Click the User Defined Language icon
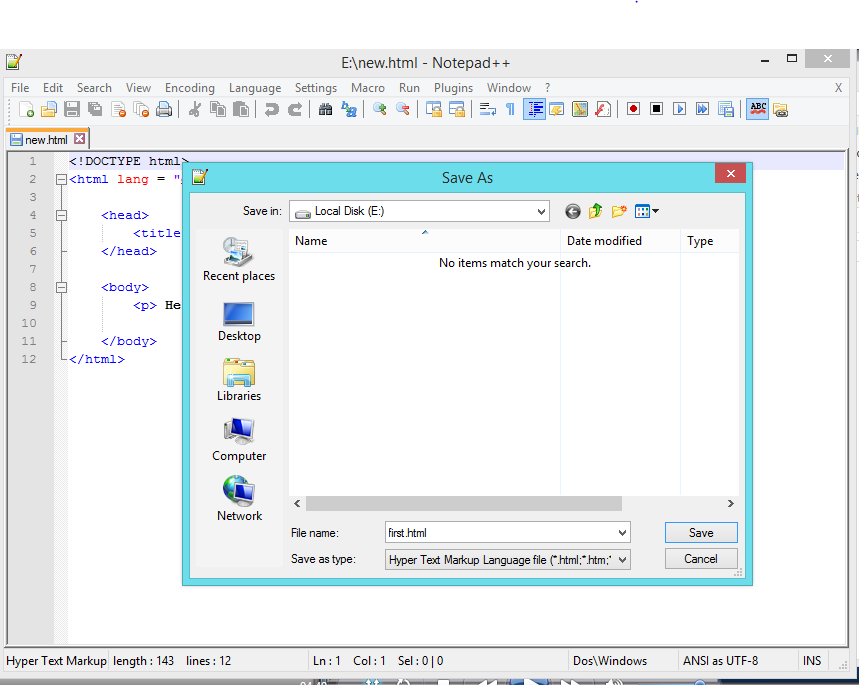 click(x=557, y=110)
